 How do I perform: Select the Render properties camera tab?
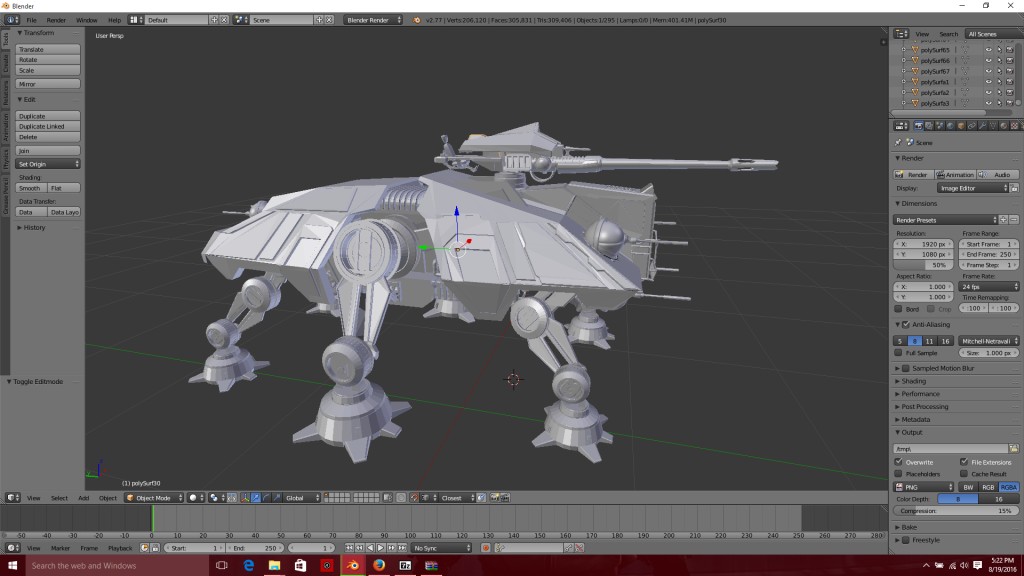(x=918, y=125)
